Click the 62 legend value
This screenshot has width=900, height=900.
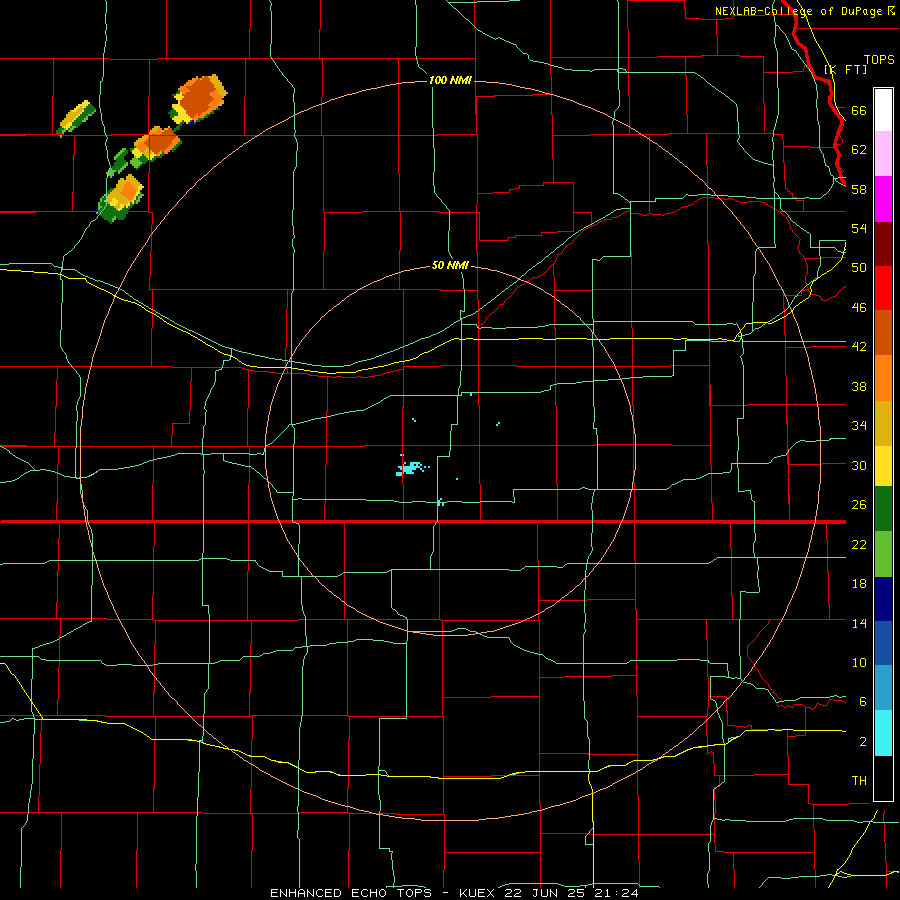pyautogui.click(x=859, y=150)
